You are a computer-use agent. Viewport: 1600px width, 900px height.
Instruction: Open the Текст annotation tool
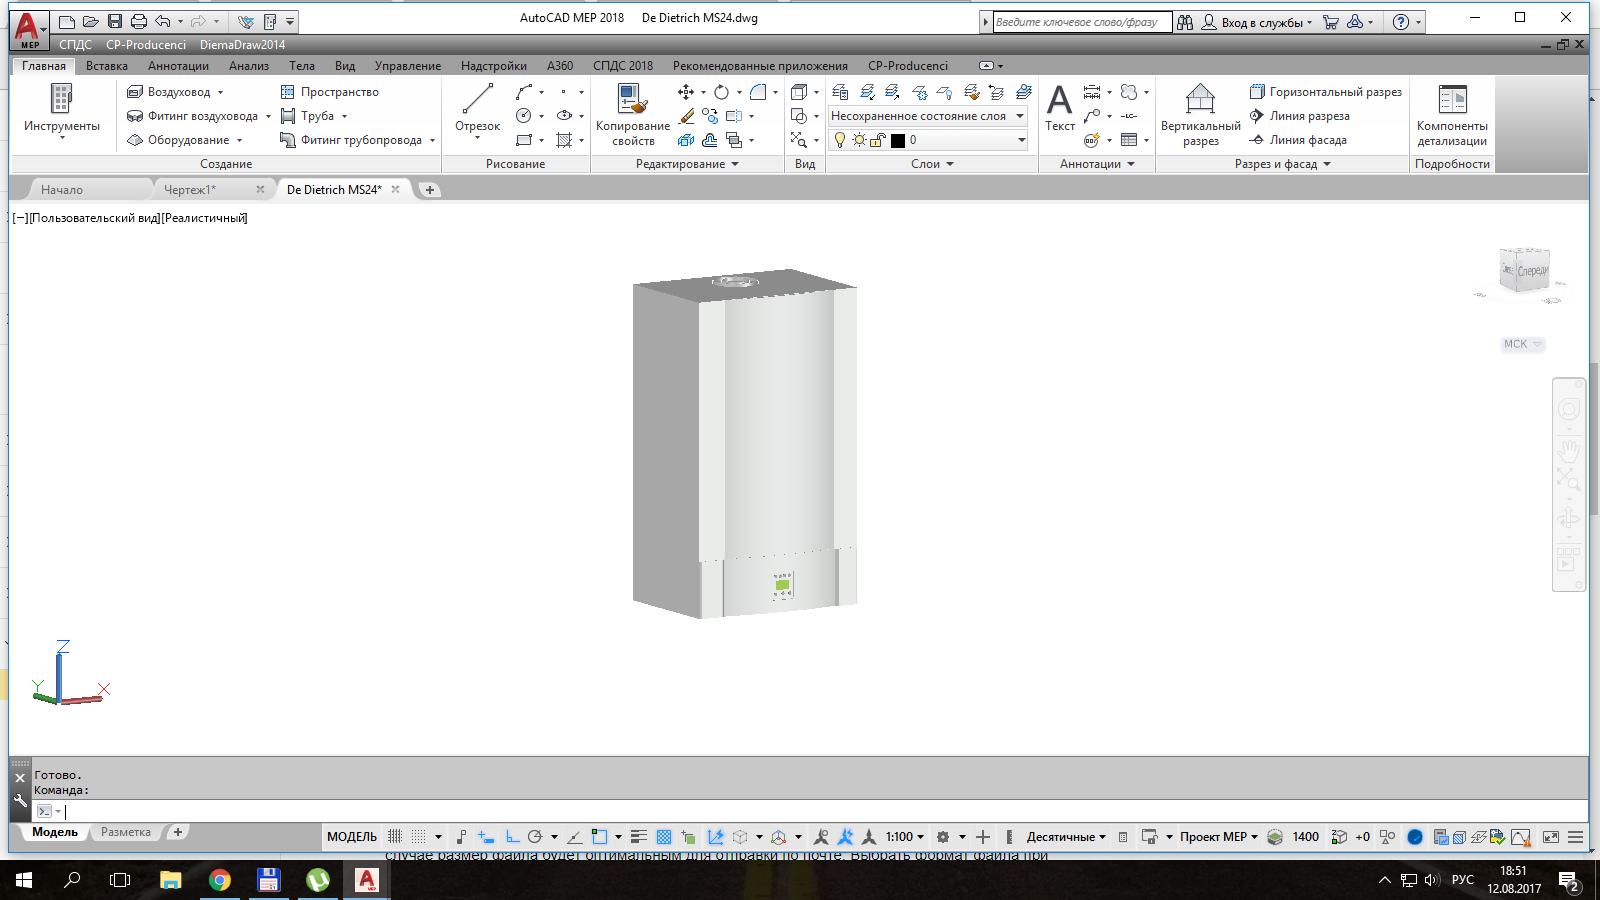(x=1059, y=107)
